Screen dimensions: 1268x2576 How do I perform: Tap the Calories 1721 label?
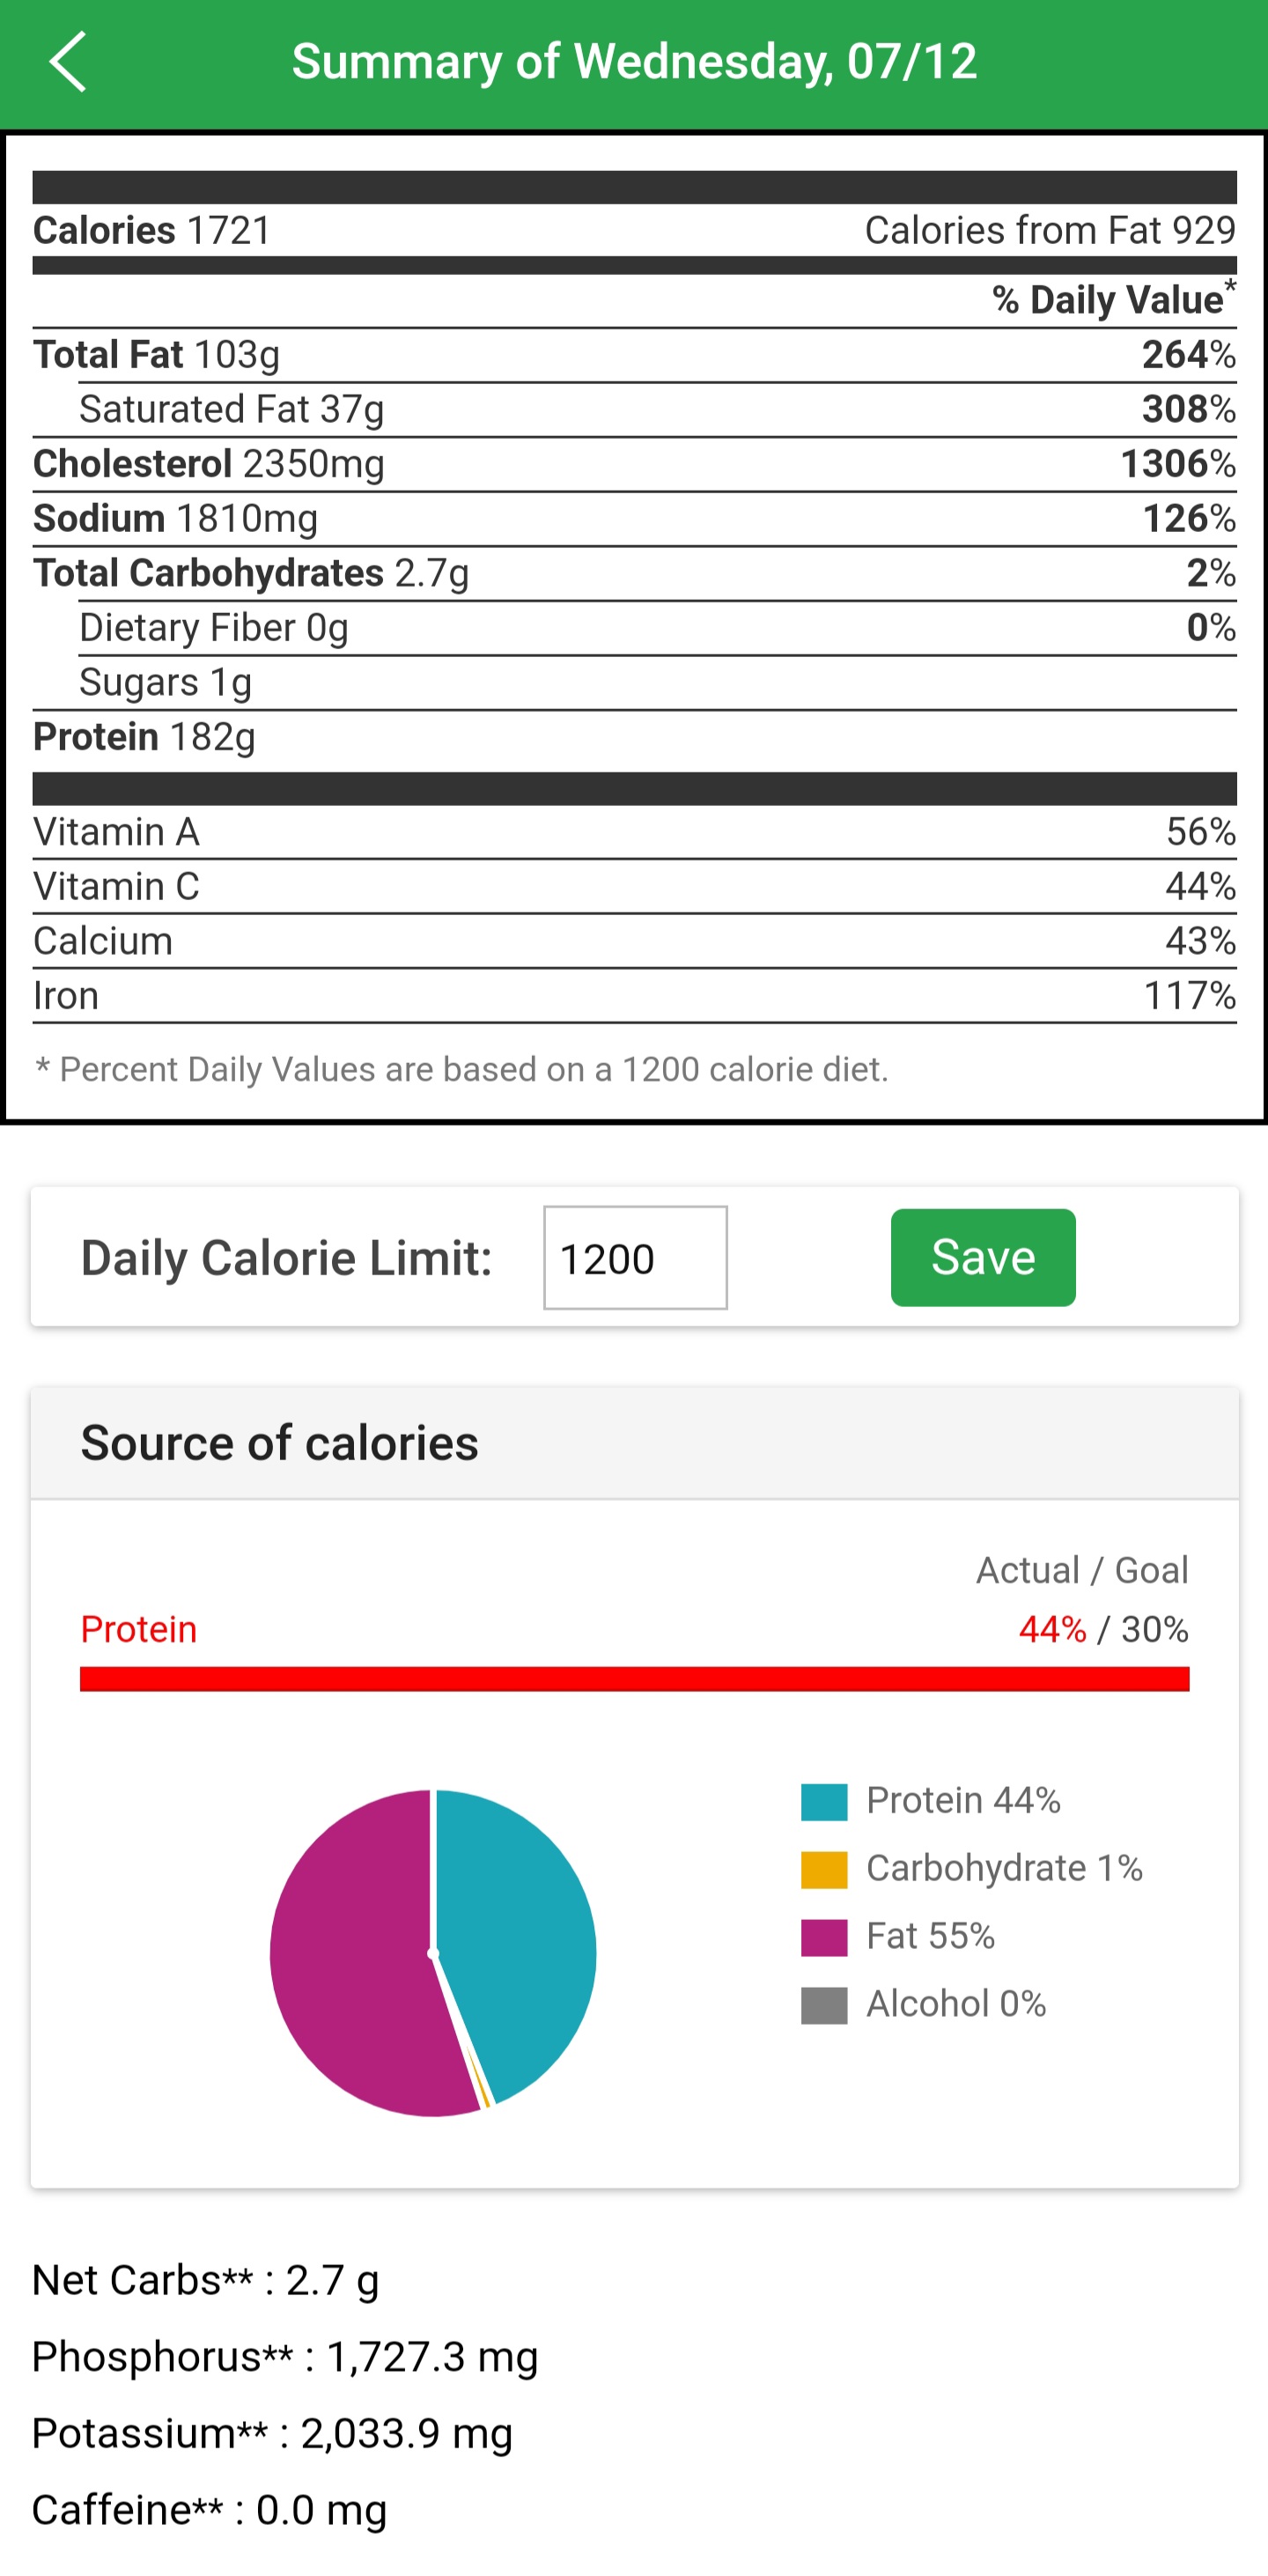pos(152,231)
